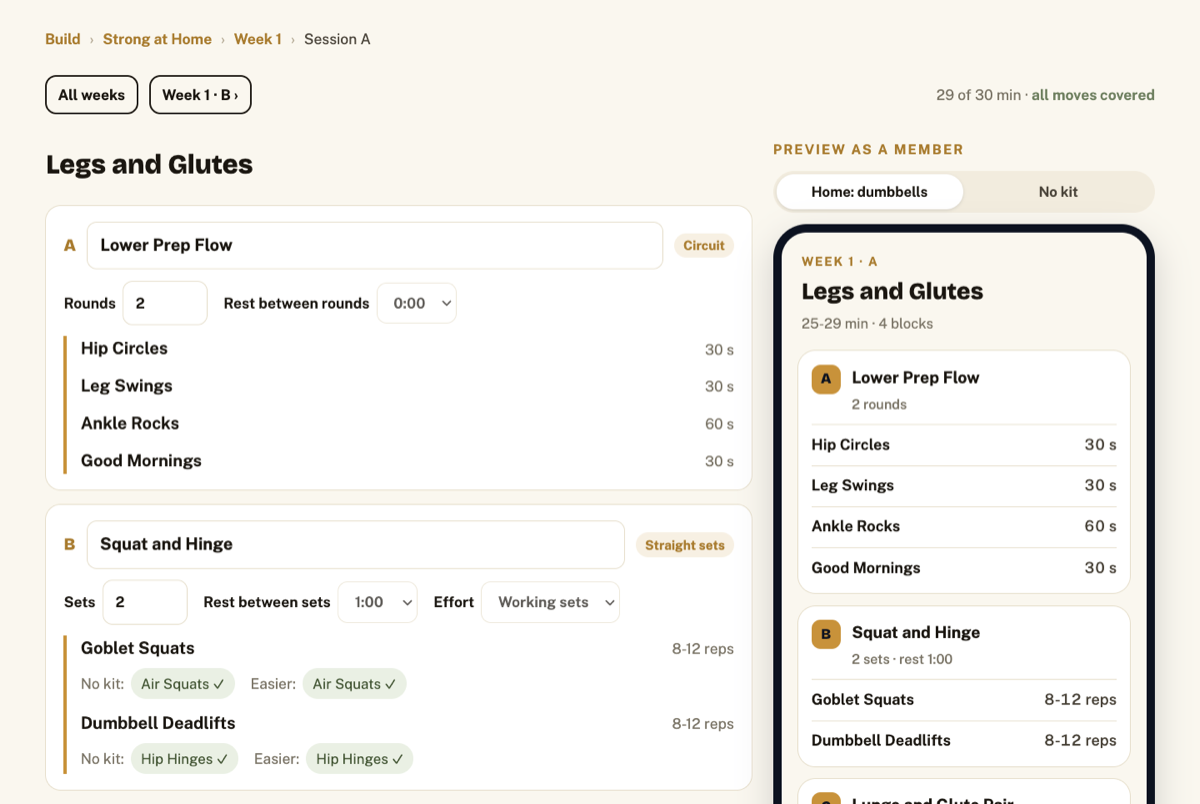Switch preview to No kit
This screenshot has width=1200, height=804.
click(x=1058, y=192)
